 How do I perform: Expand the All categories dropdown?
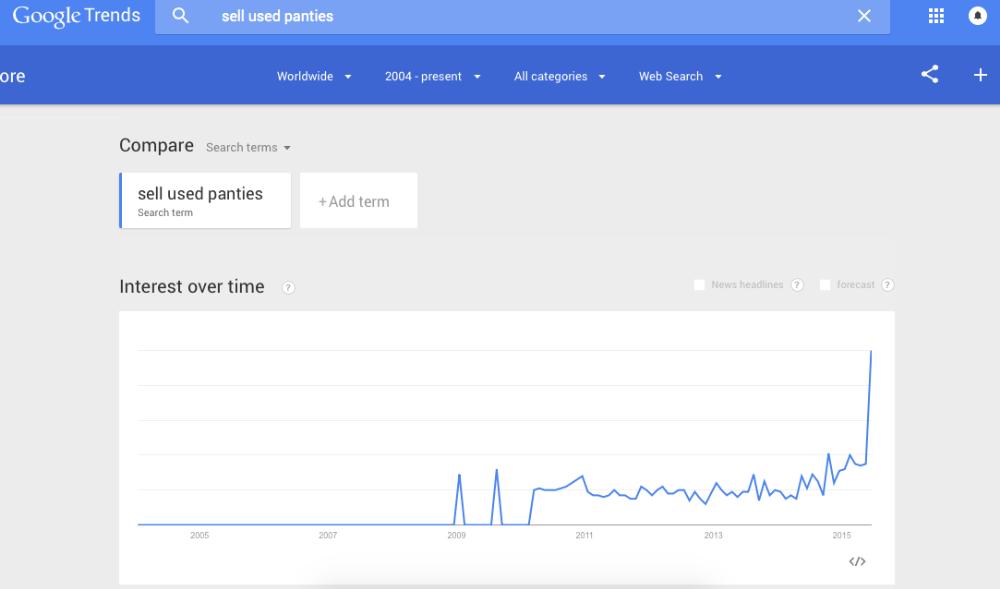click(x=559, y=76)
